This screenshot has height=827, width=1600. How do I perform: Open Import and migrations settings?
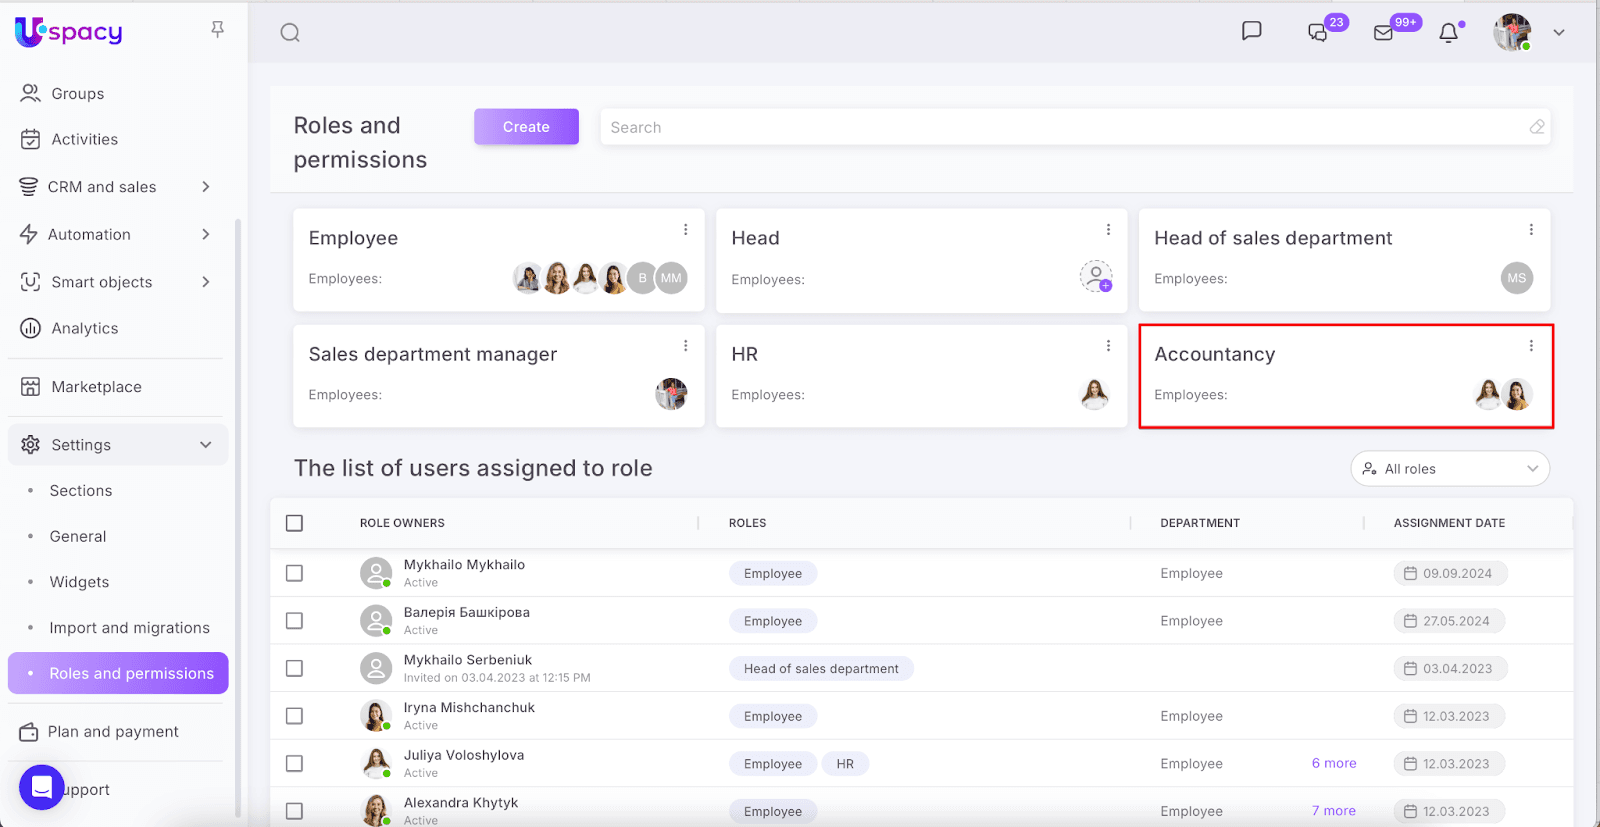tap(129, 628)
